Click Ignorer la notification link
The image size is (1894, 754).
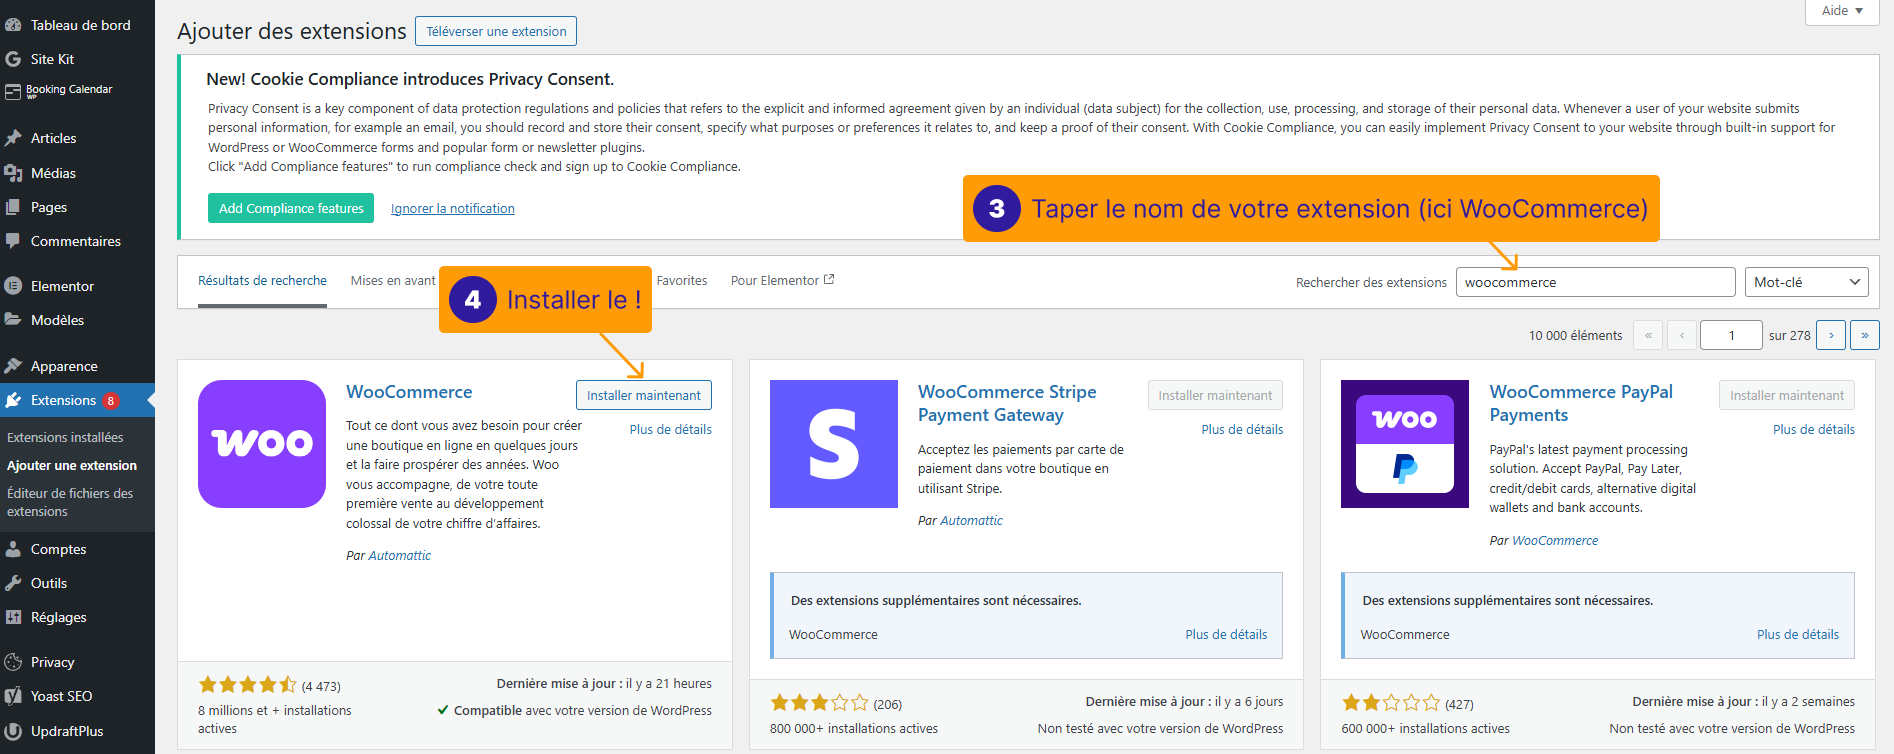tap(453, 208)
